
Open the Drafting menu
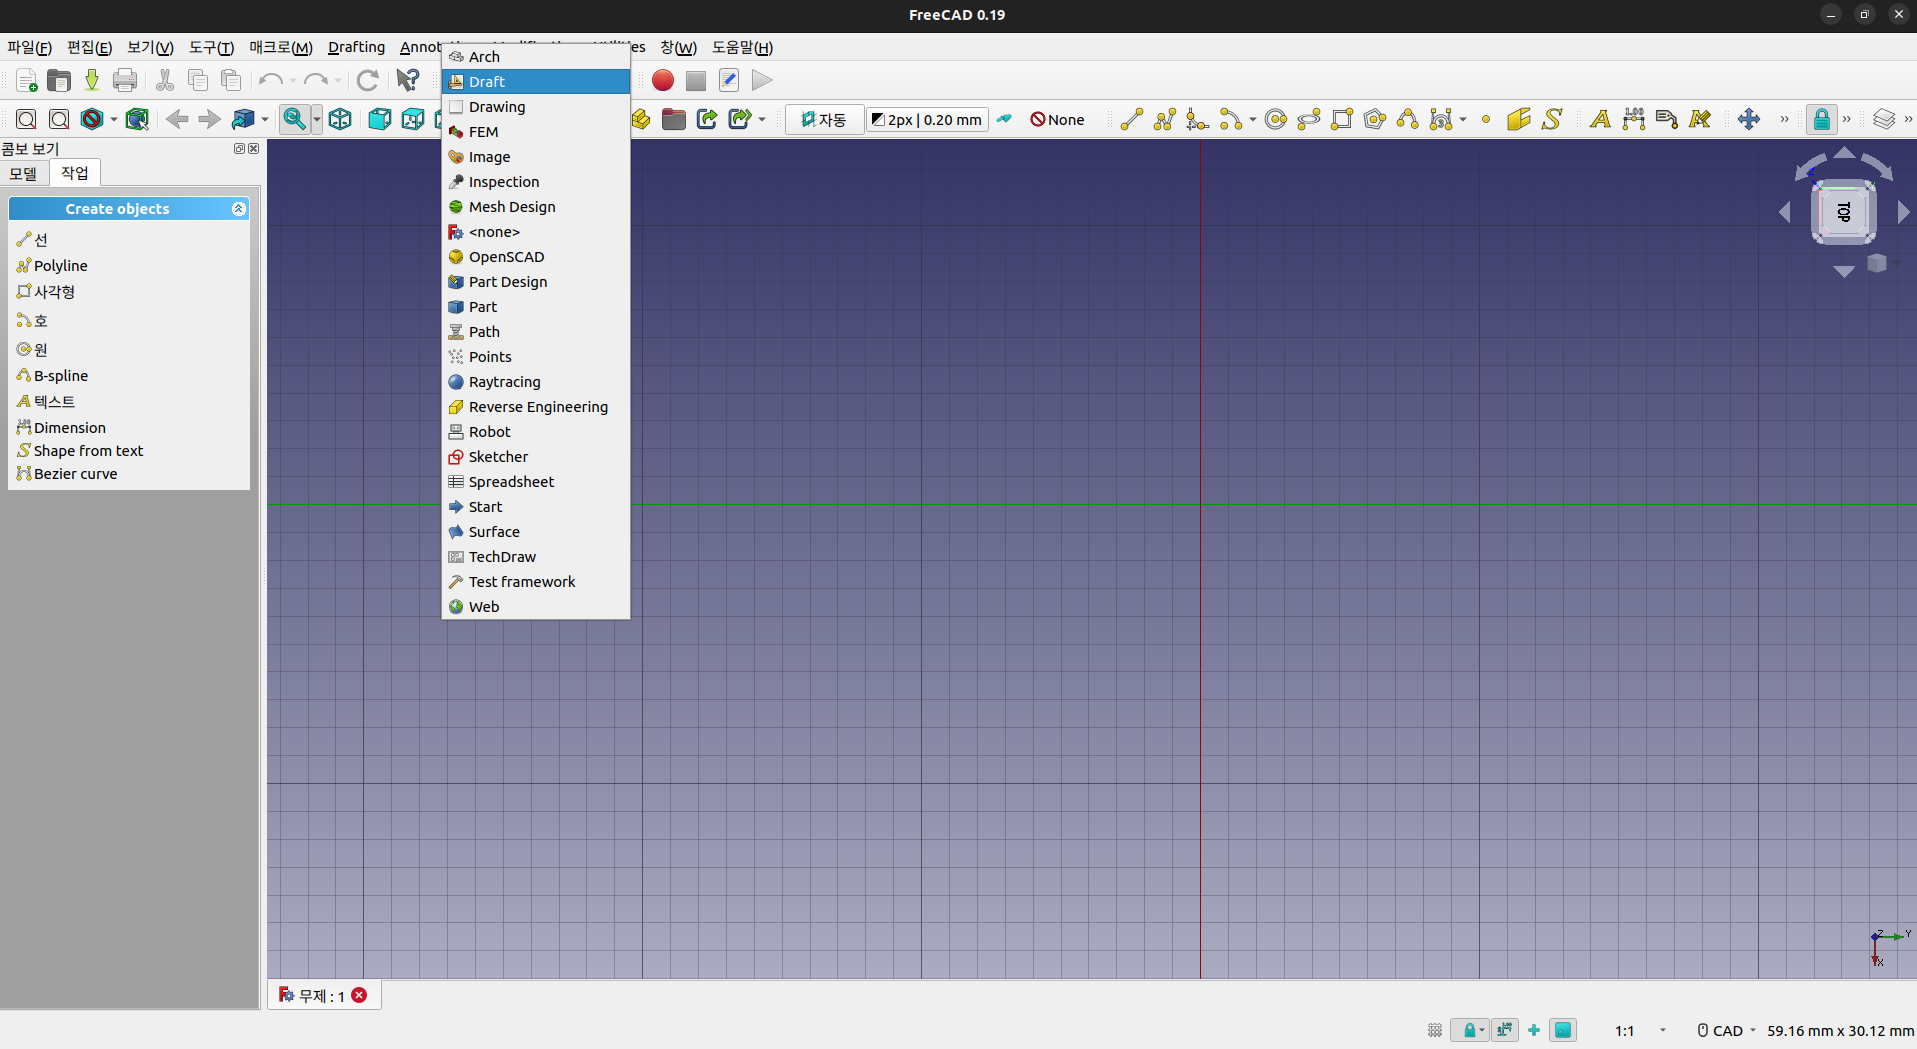[x=356, y=47]
